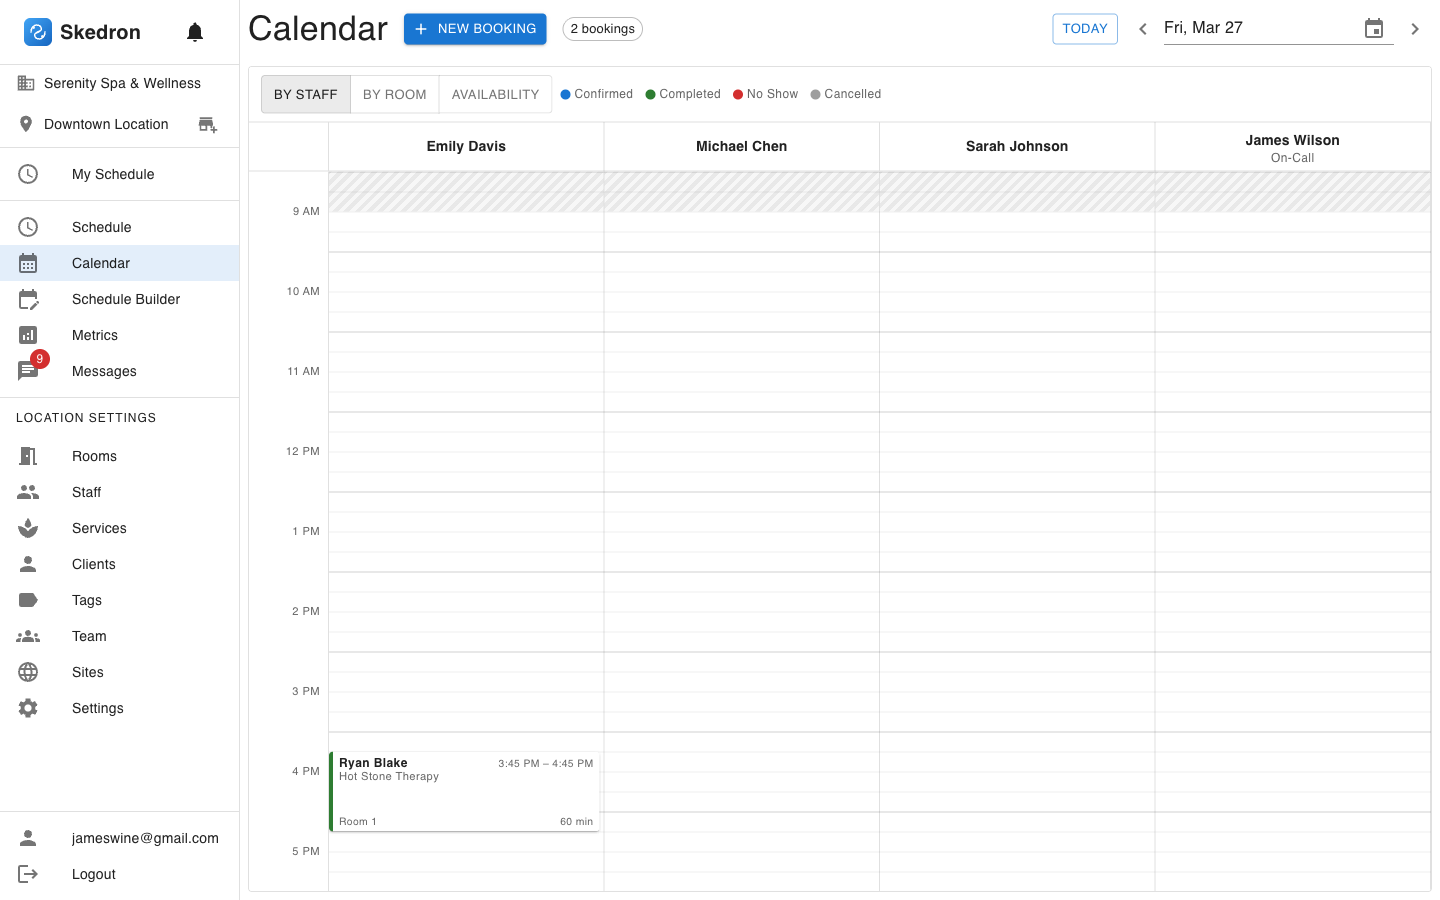Open Metrics page
Viewport: 1440px width, 900px height.
pyautogui.click(x=119, y=335)
